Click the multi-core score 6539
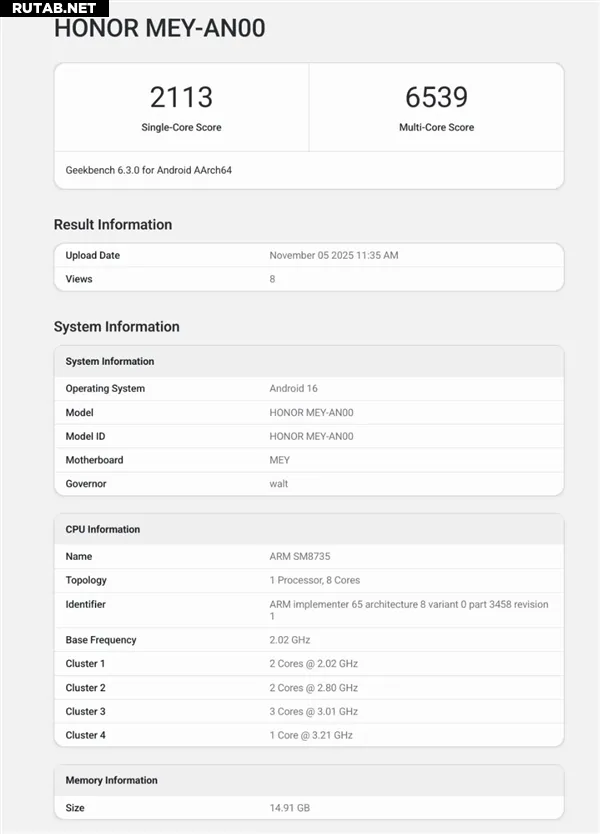The width and height of the screenshot is (600, 834). coord(436,97)
